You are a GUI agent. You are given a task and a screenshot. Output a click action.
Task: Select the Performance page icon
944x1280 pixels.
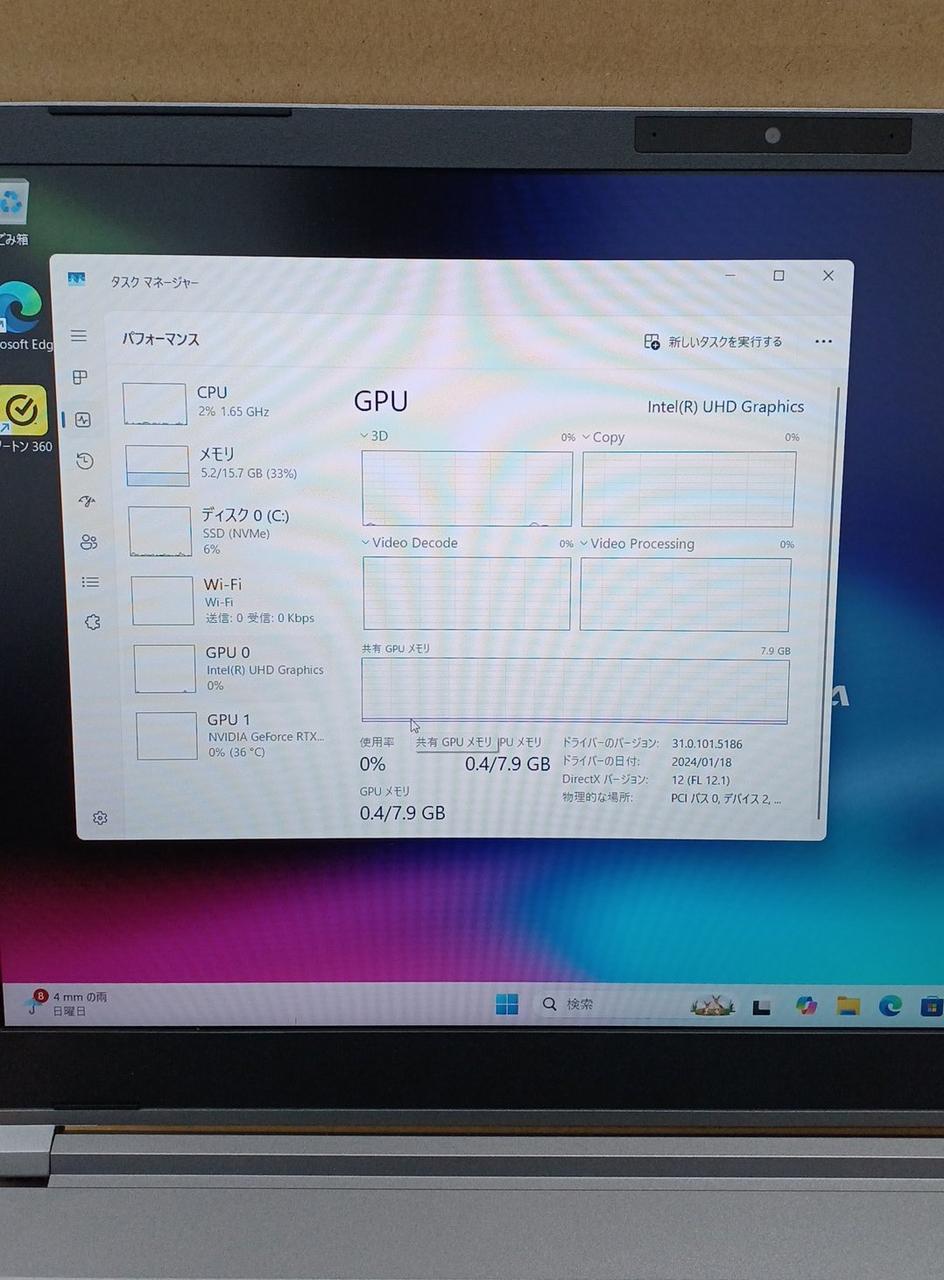tap(83, 420)
